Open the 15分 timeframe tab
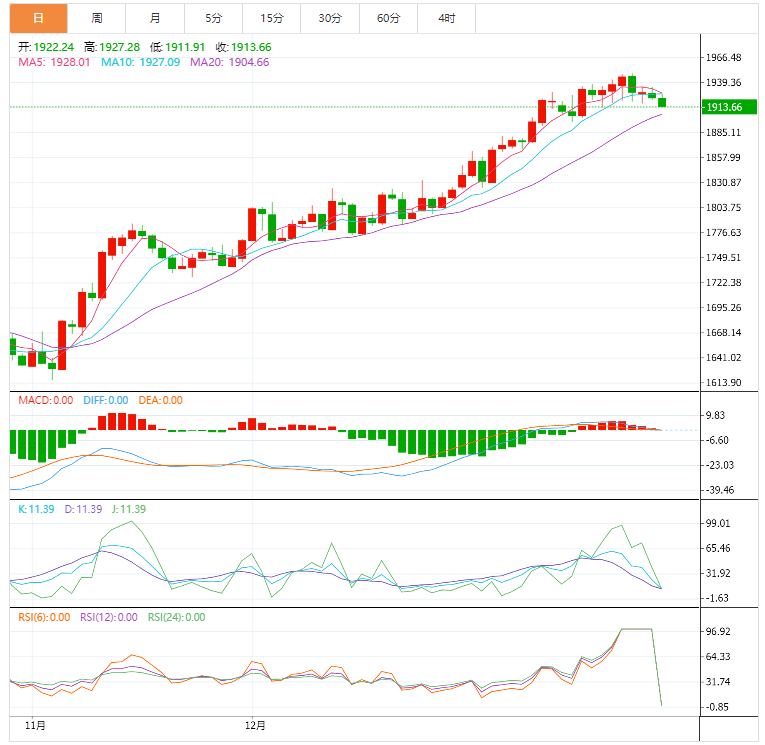Viewport: 765px width, 745px height. [x=271, y=18]
